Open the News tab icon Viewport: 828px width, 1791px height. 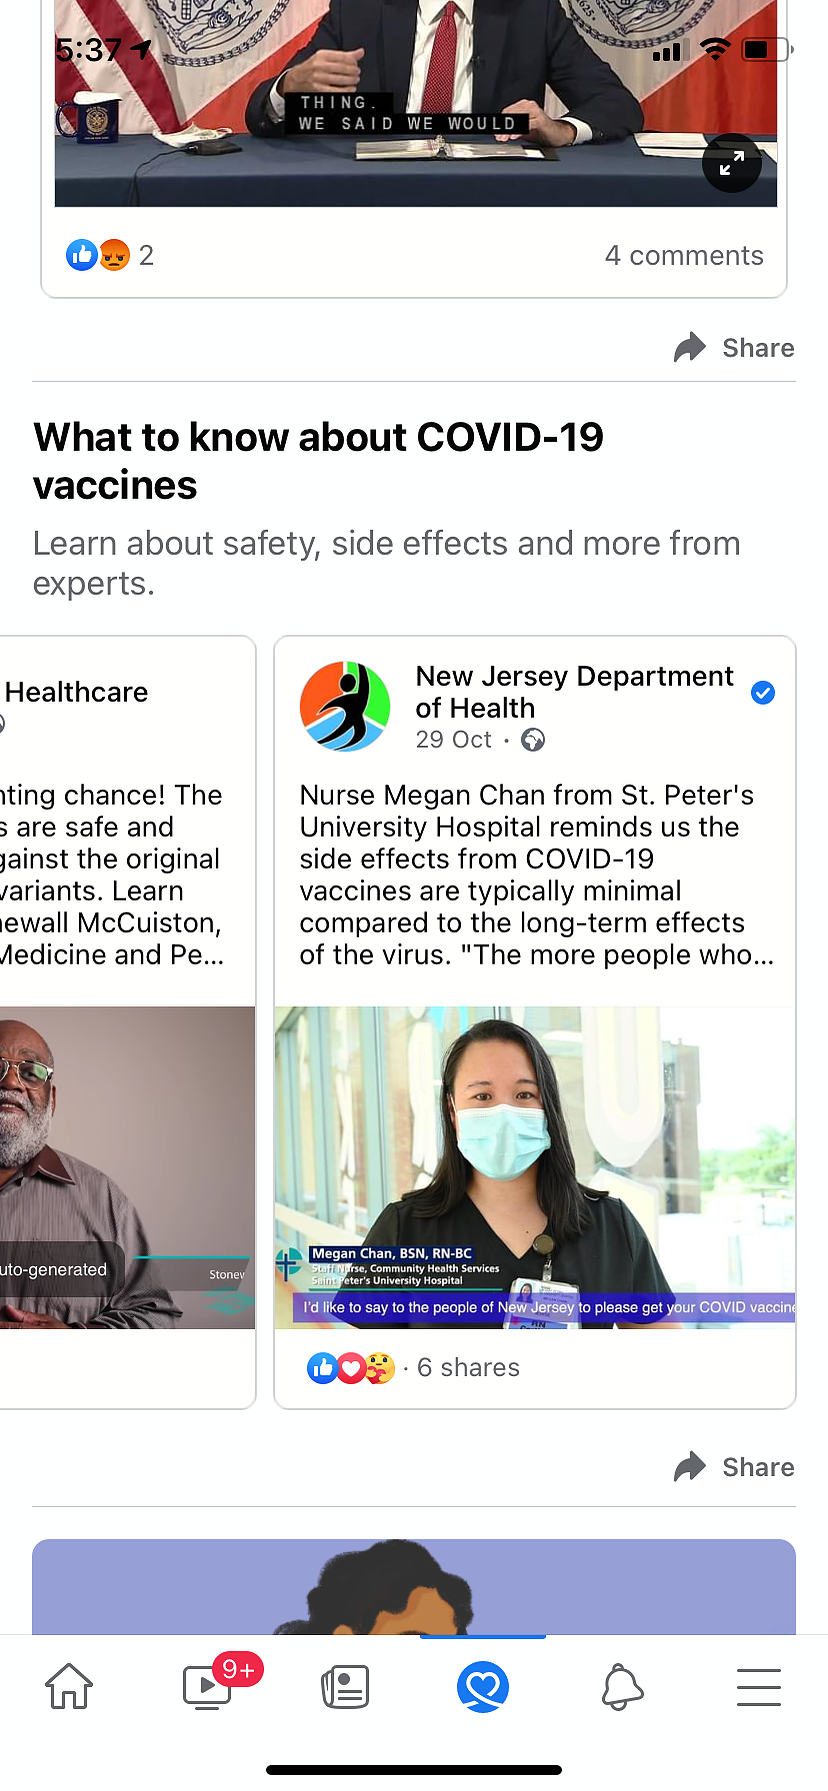coord(345,1686)
